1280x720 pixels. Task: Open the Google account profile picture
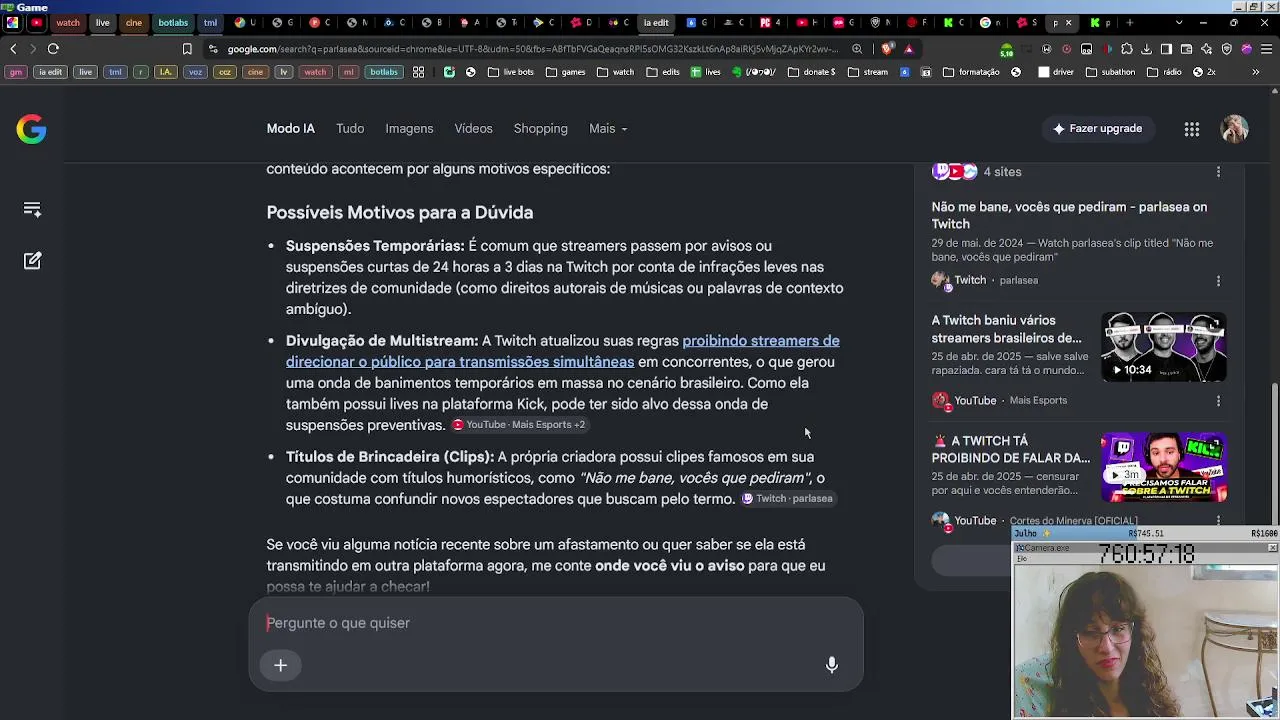pyautogui.click(x=1234, y=129)
